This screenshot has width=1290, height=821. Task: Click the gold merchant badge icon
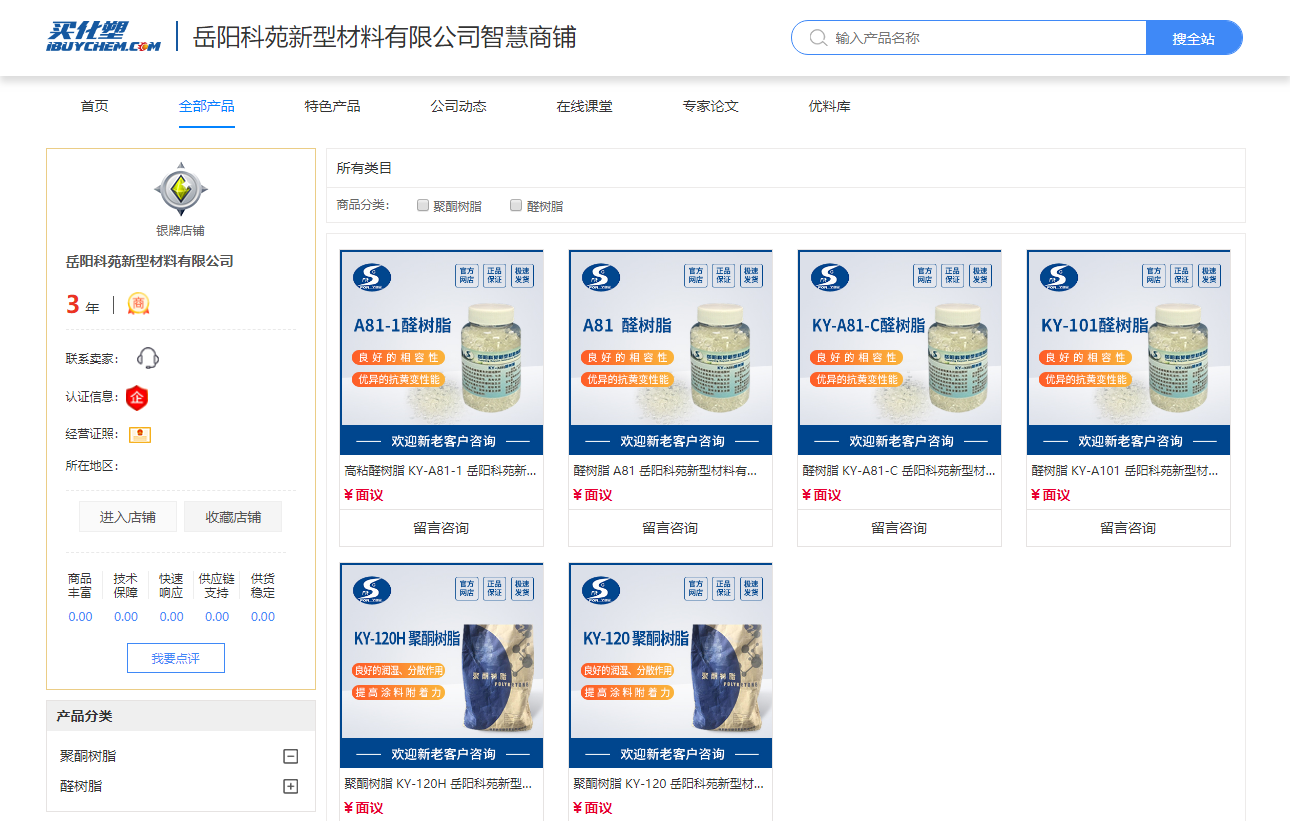coord(138,304)
